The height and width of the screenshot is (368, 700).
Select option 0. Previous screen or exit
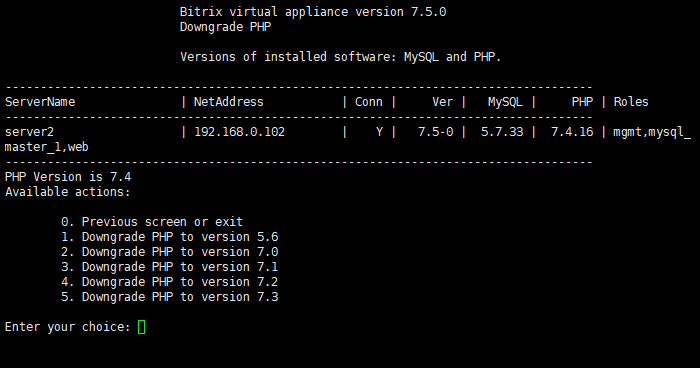tap(152, 222)
